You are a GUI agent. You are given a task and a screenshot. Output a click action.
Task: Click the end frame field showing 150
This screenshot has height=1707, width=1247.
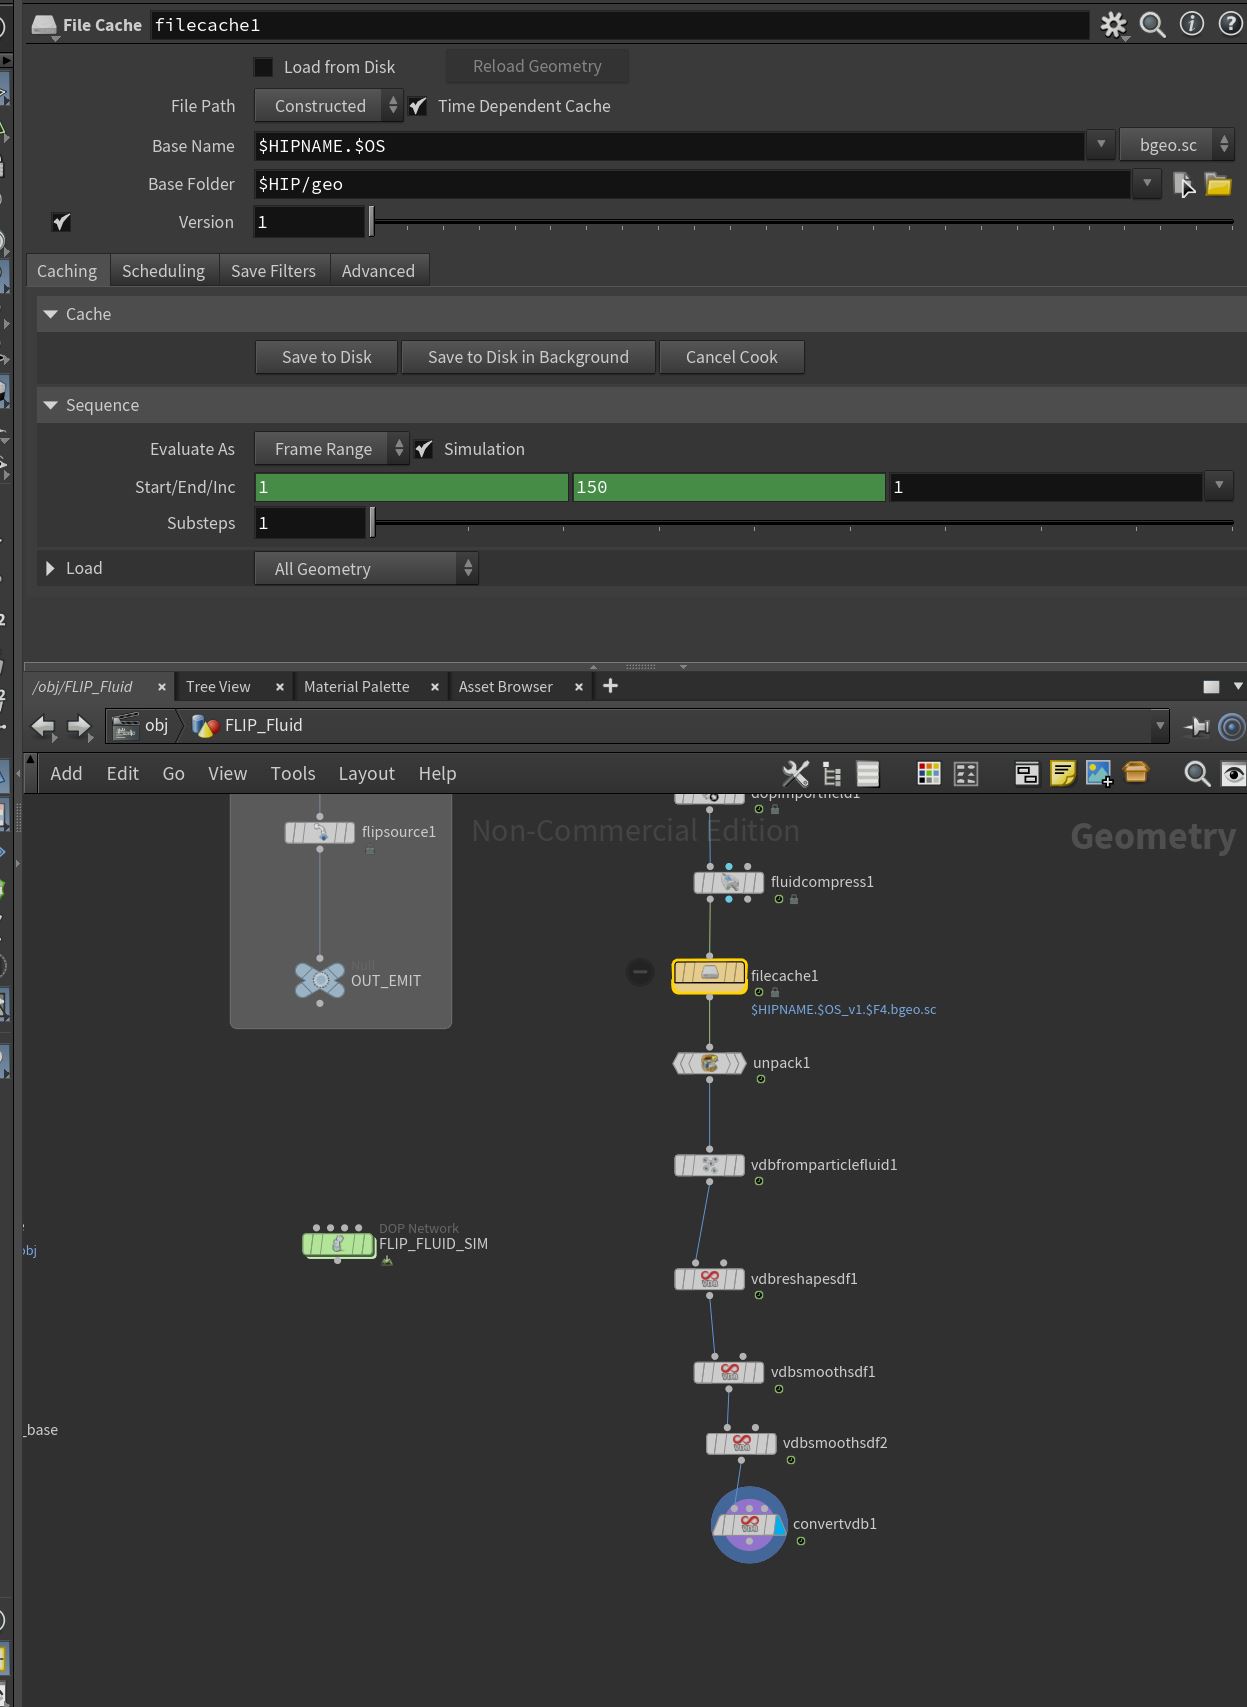[x=728, y=487]
